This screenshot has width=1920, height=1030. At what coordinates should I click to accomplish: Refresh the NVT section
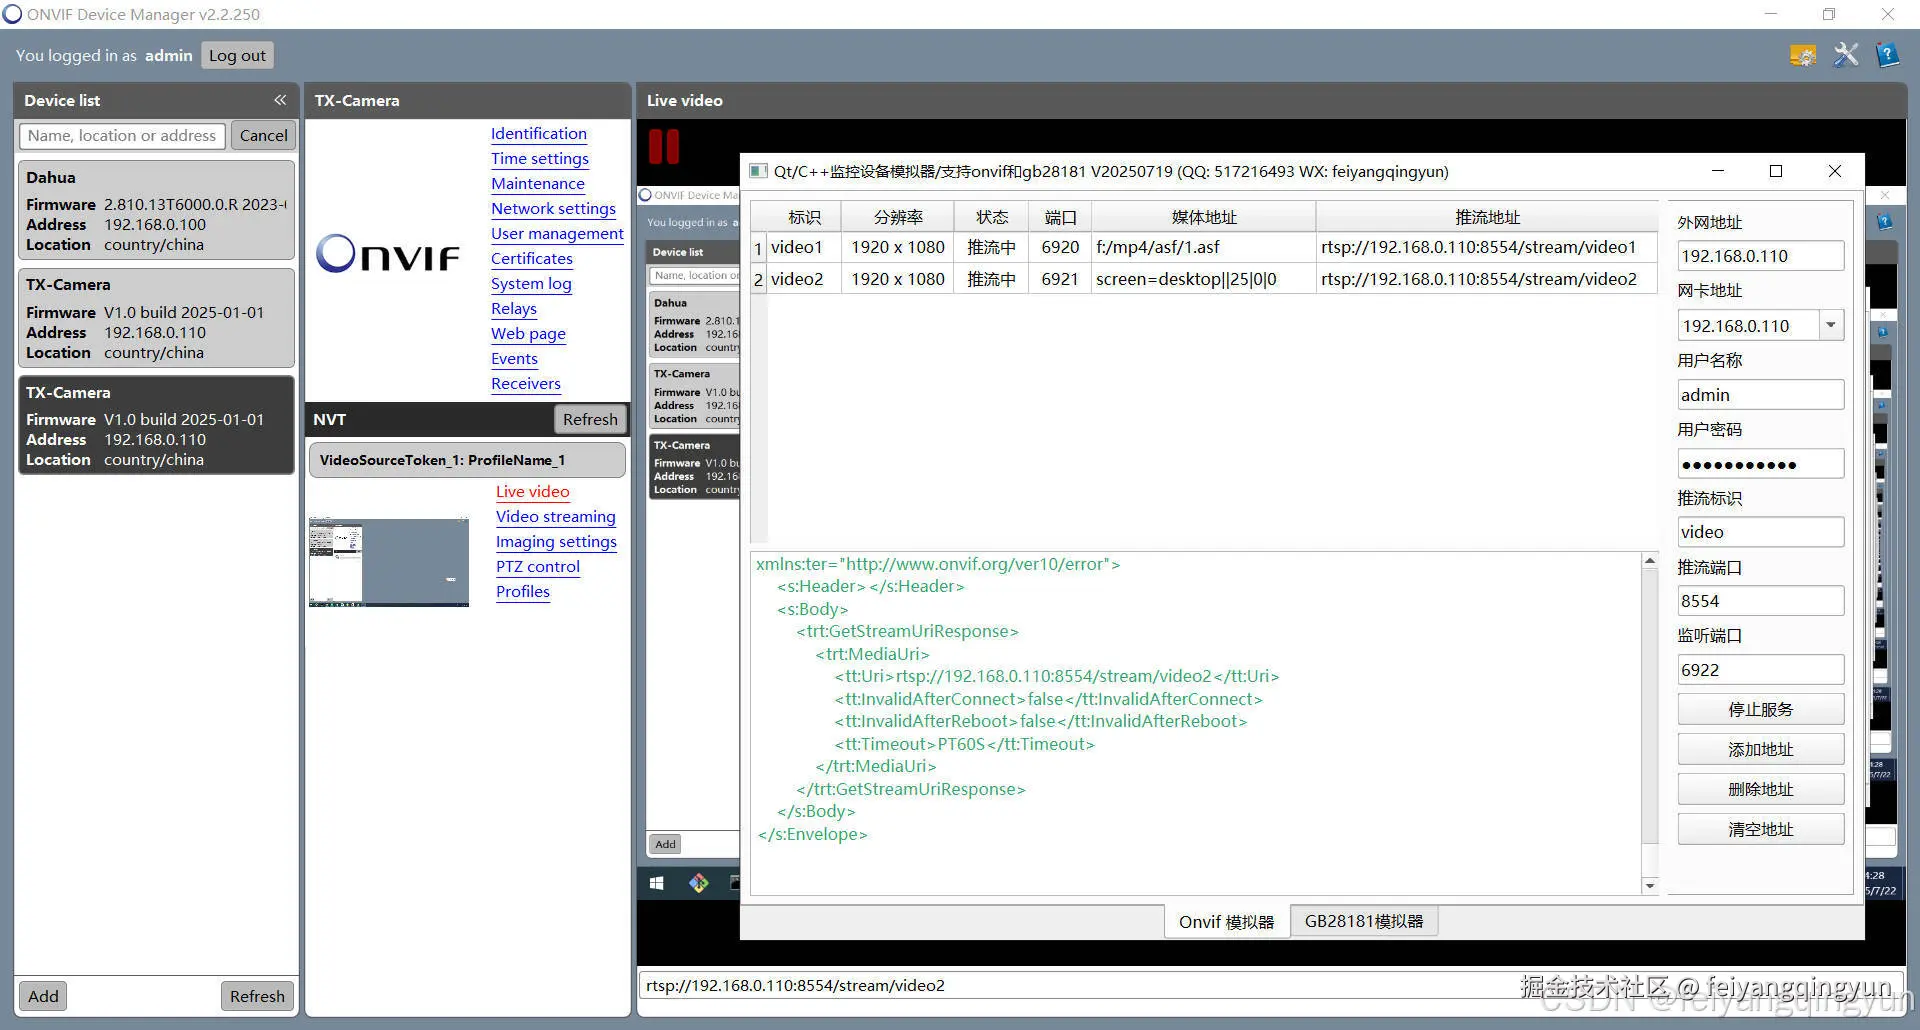(x=590, y=420)
